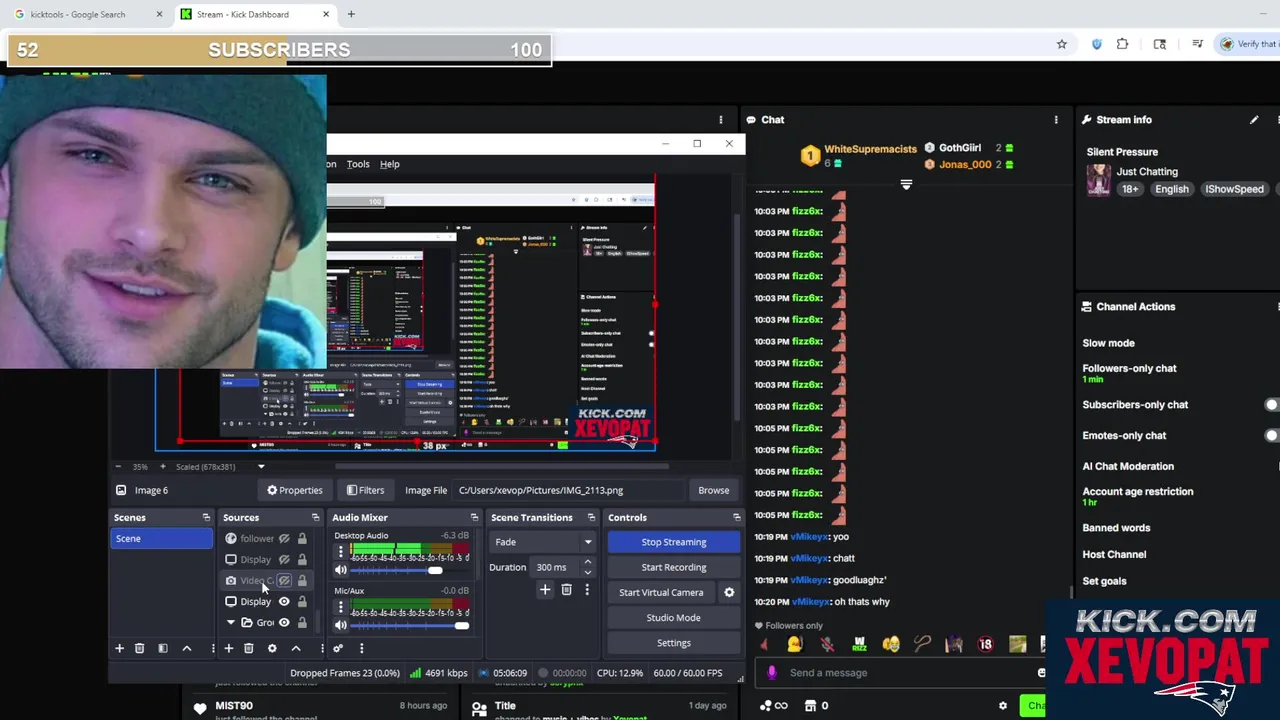This screenshot has height=720, width=1280.
Task: Open the Scaled preview zoom dropdown
Action: coord(261,467)
